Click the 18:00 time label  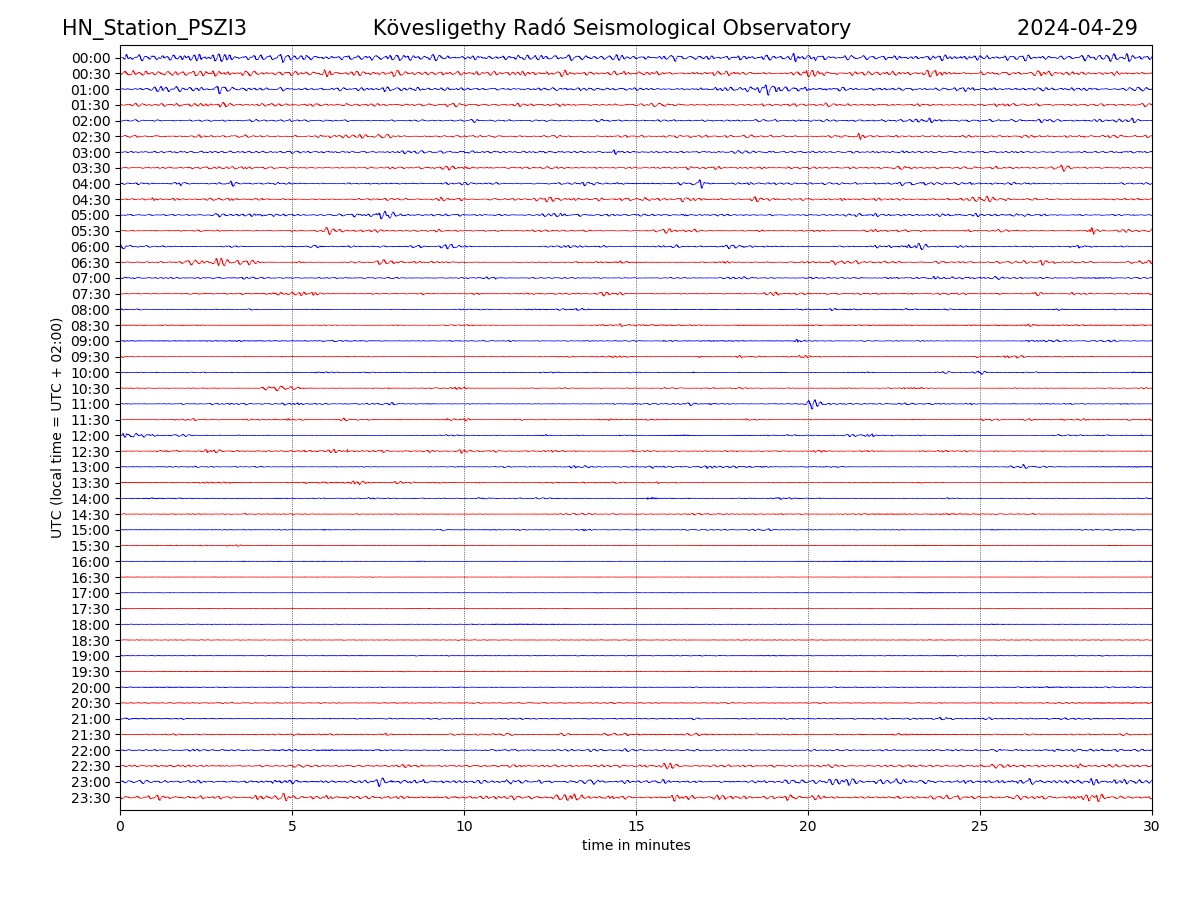click(x=91, y=625)
